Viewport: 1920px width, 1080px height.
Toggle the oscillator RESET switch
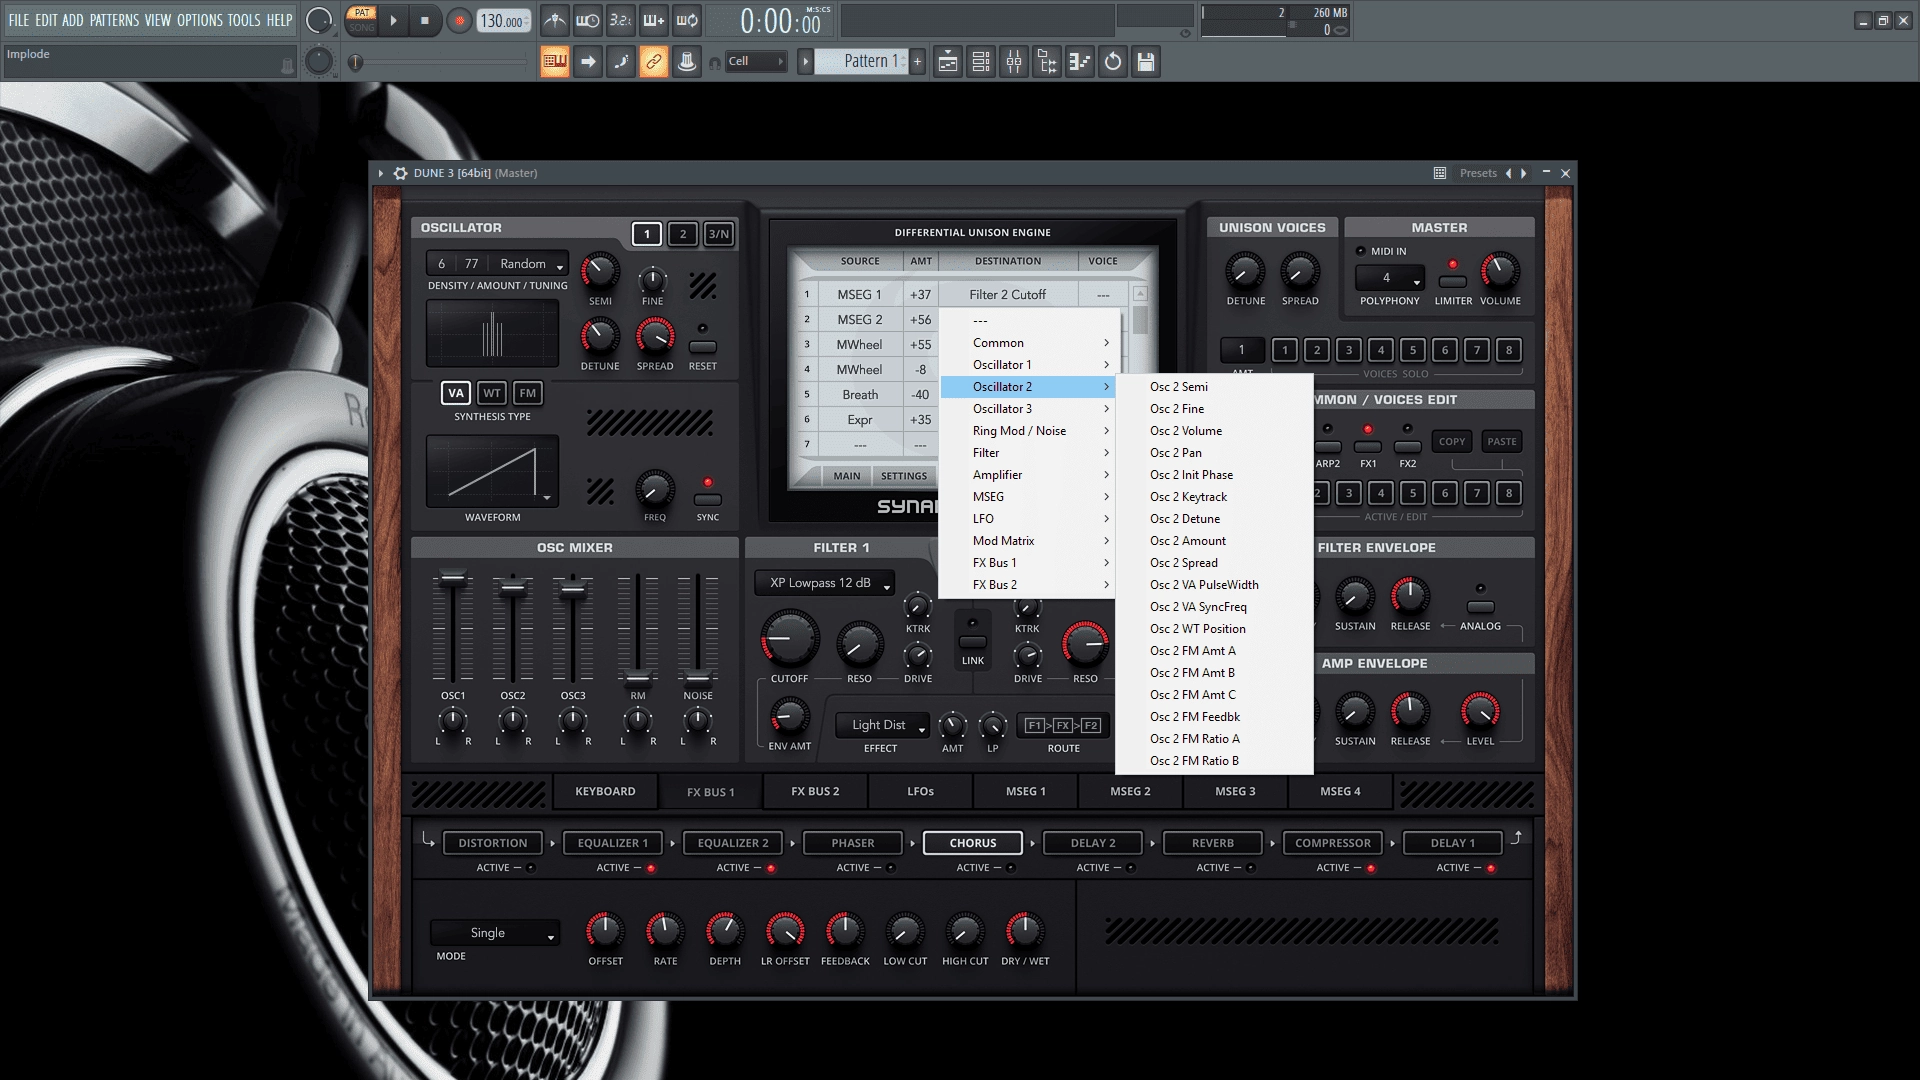703,347
